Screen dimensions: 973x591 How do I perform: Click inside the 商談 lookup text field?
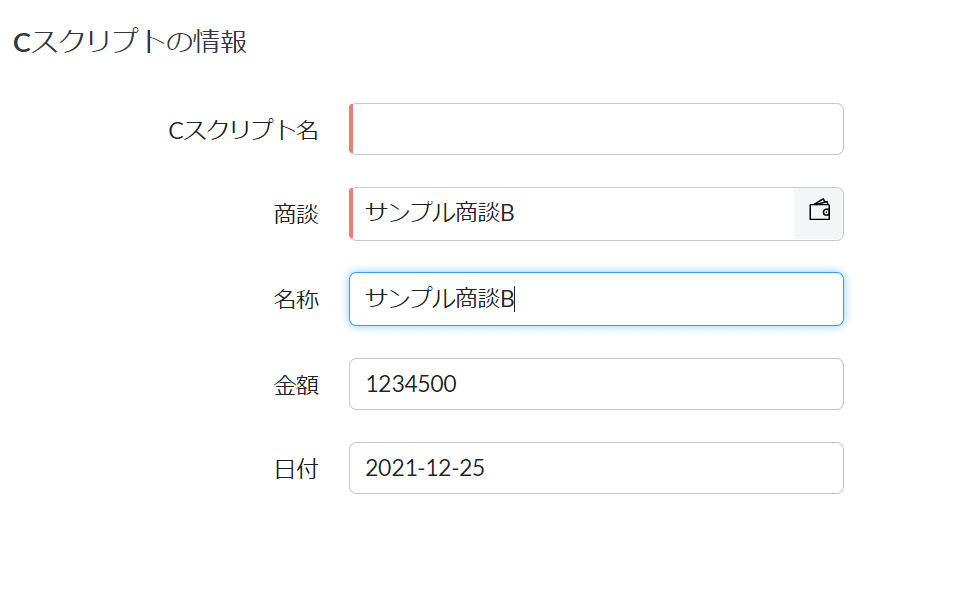click(x=572, y=214)
